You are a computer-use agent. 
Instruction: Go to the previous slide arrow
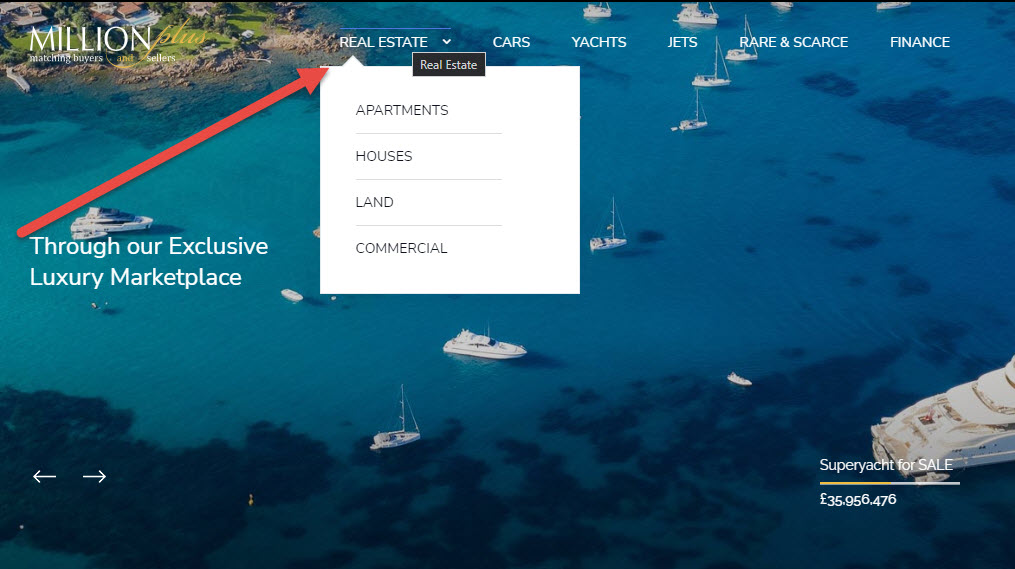[44, 477]
